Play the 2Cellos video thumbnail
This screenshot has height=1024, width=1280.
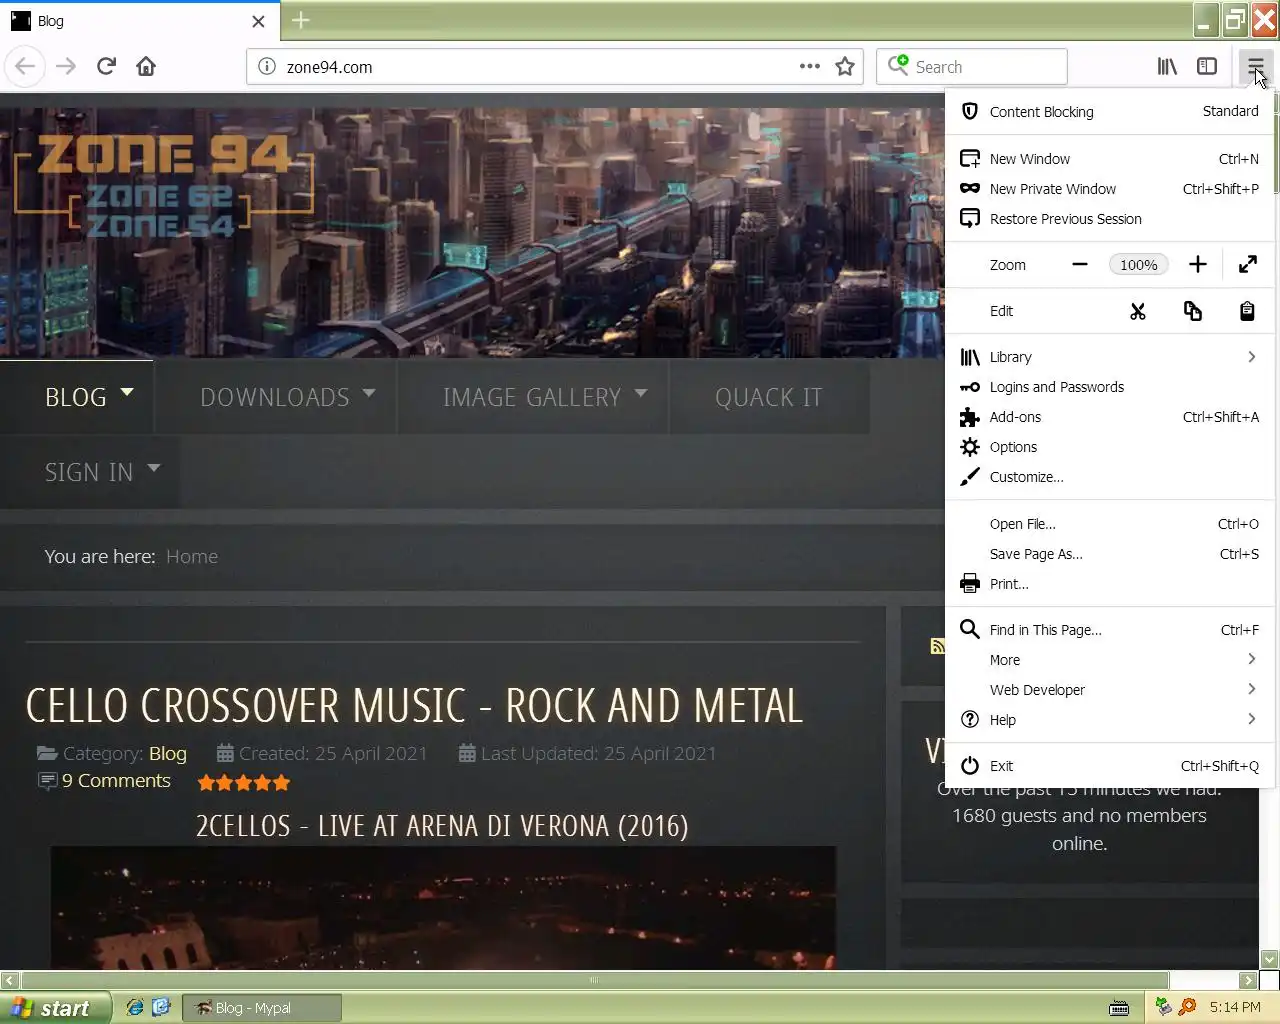[x=443, y=908]
